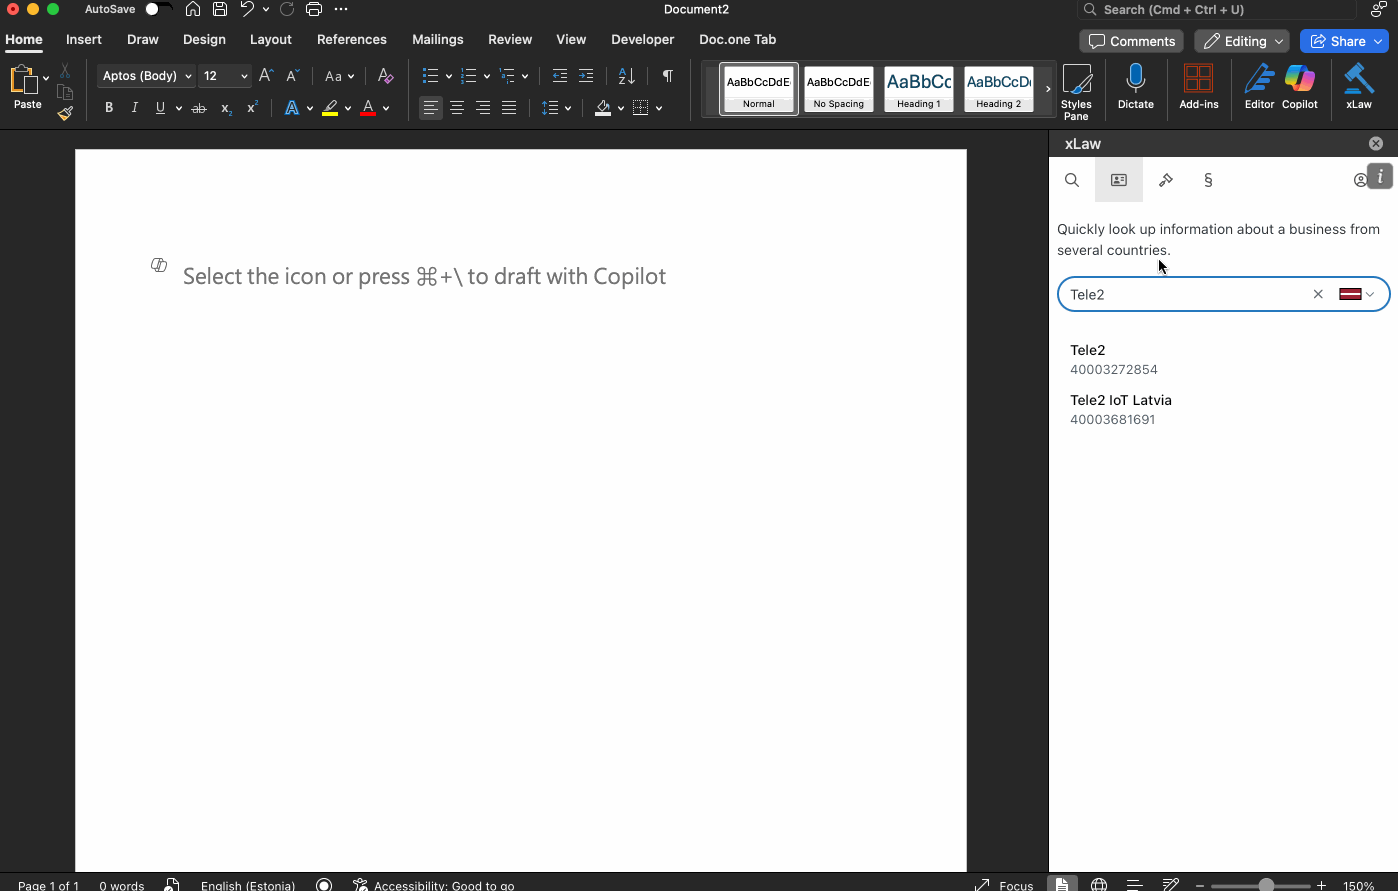Go to the Layout tab
1398x891 pixels.
coord(271,39)
